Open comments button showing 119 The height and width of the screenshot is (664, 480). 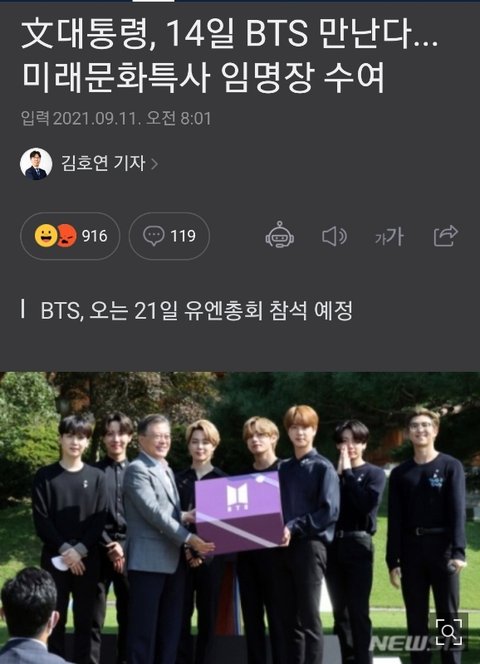(x=169, y=236)
